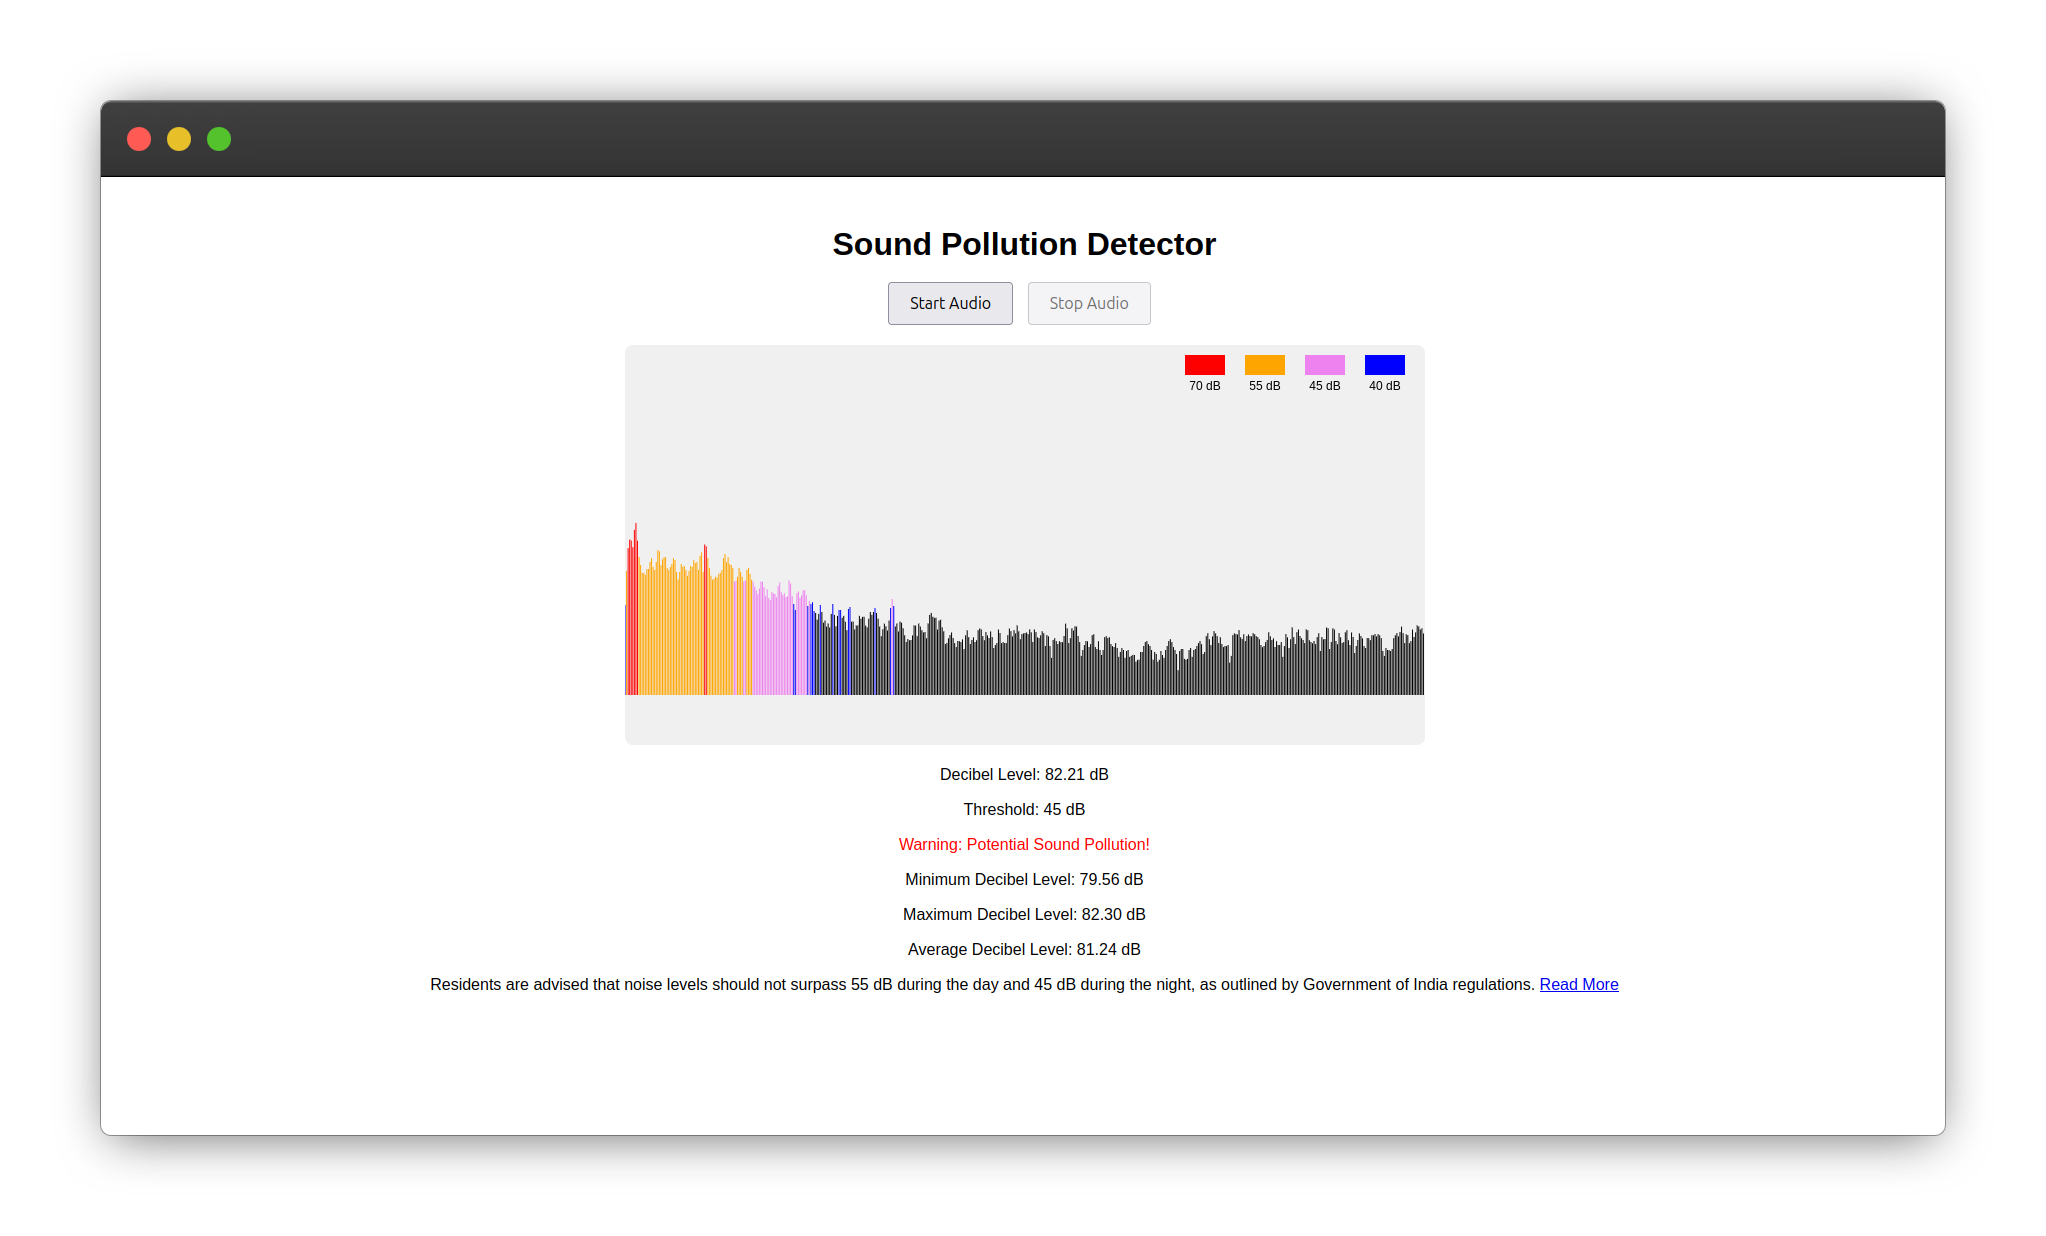Click the blue 40 dB legend swatch

click(x=1384, y=365)
